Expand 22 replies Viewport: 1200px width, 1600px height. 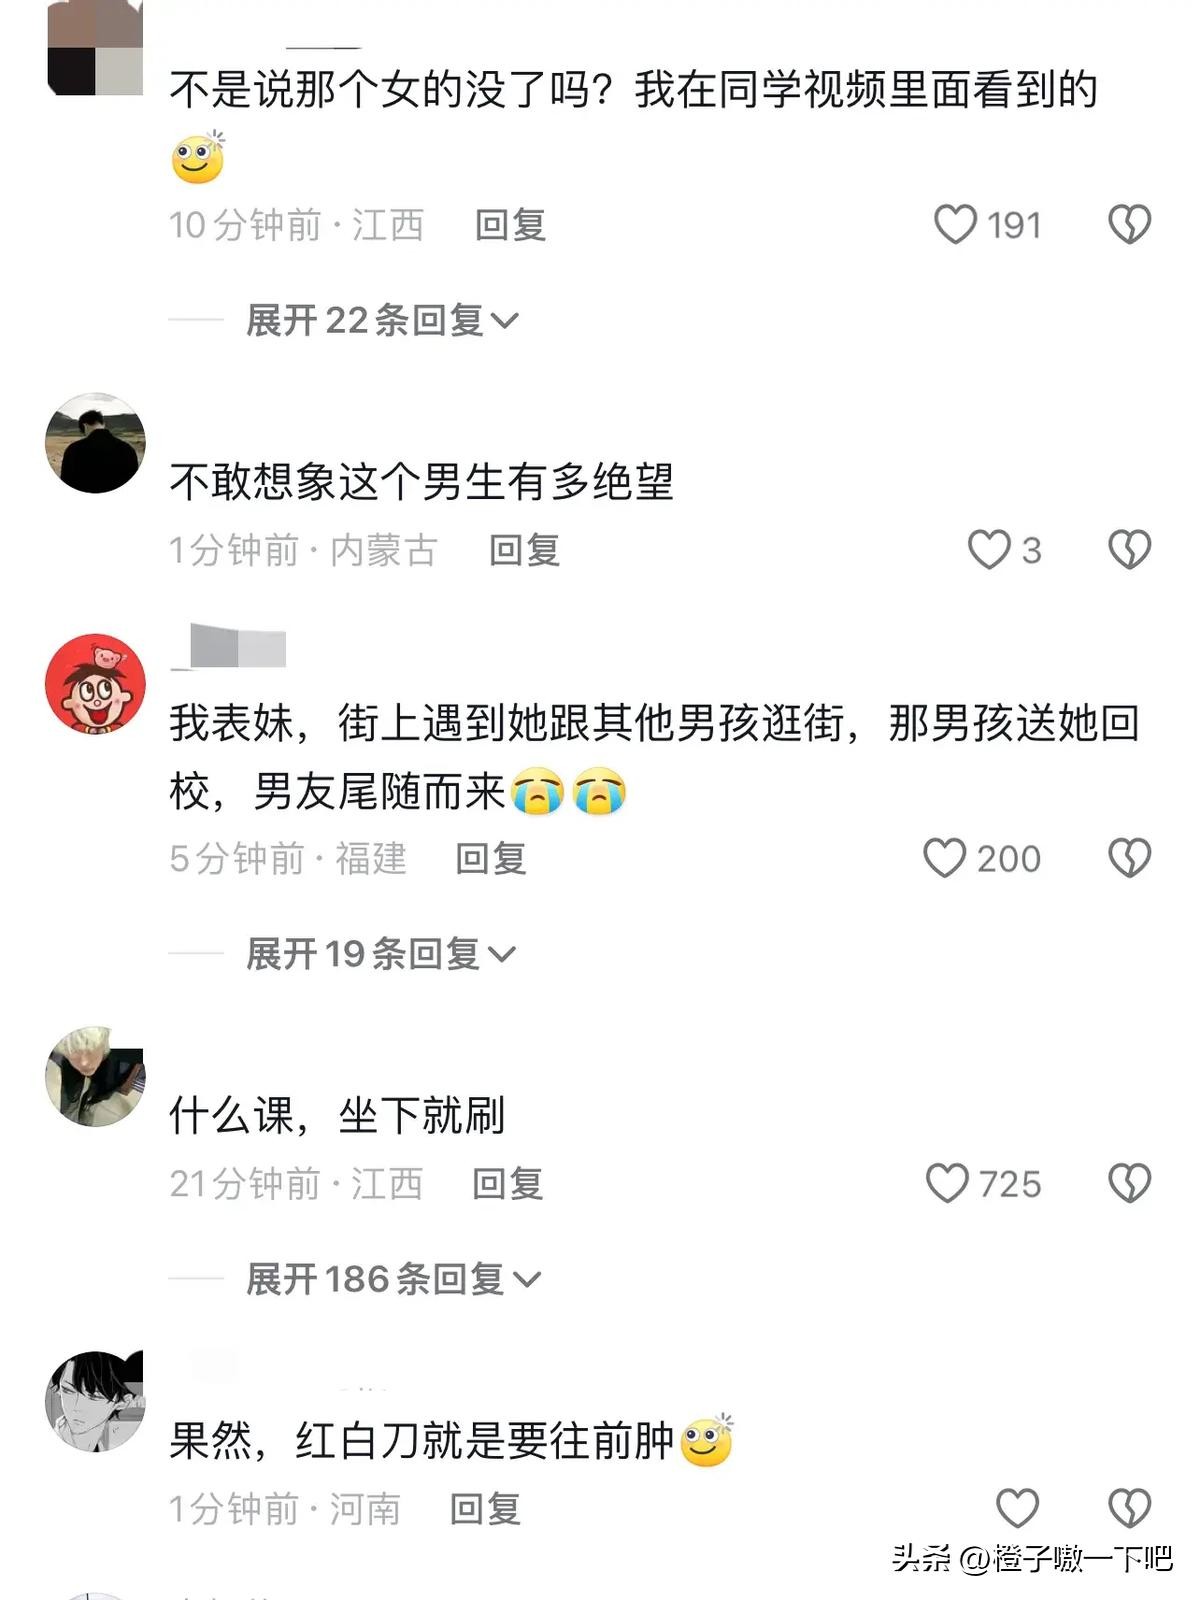coord(382,320)
